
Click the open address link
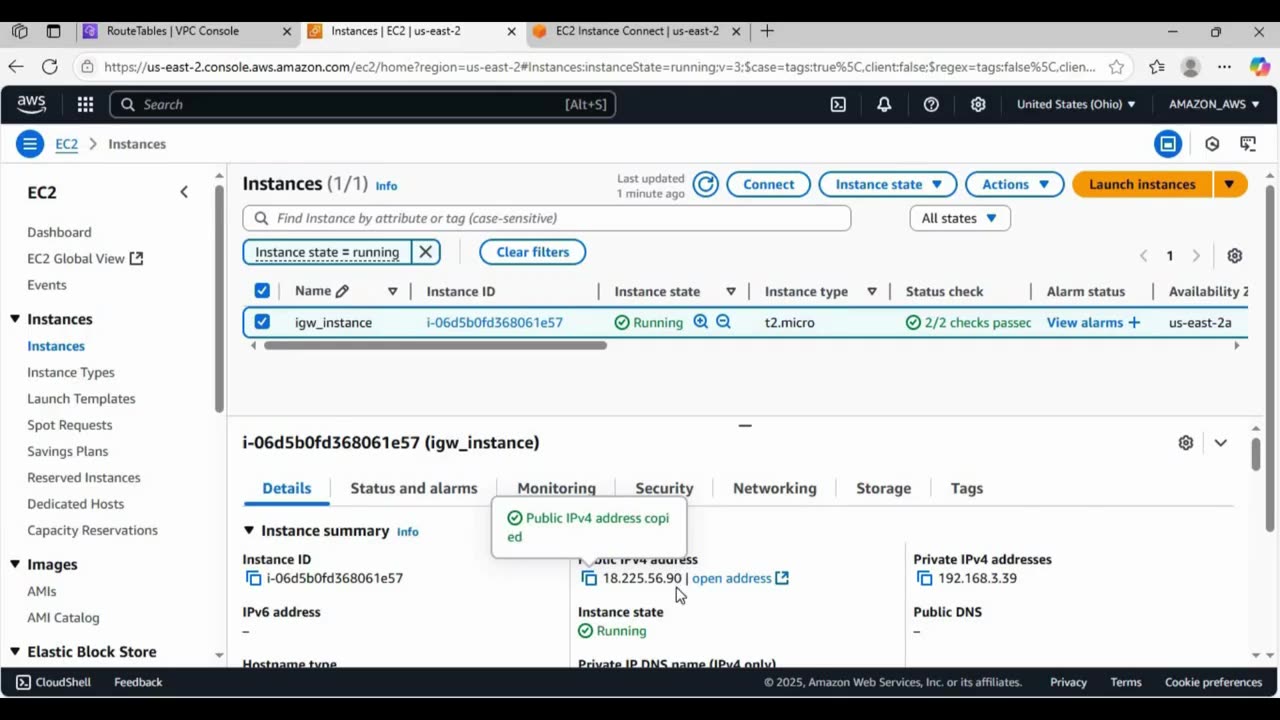(740, 578)
